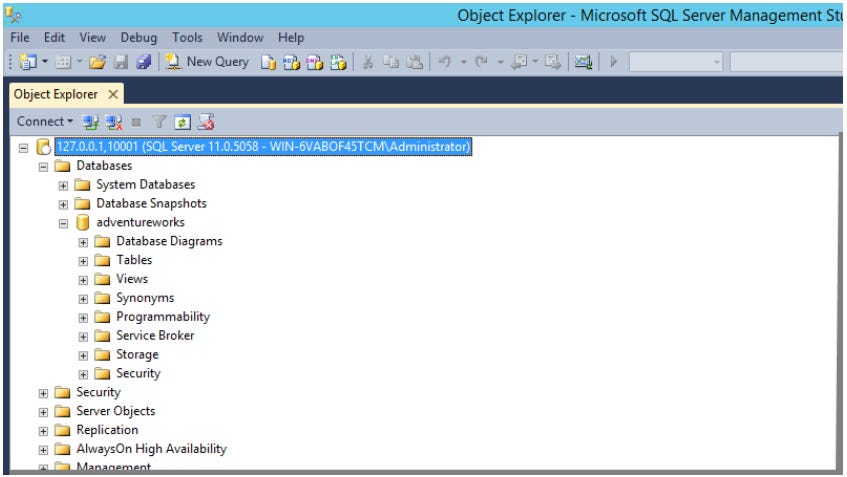Expand the AlwaysOn High Availability folder
The width and height of the screenshot is (847, 477).
pos(43,450)
